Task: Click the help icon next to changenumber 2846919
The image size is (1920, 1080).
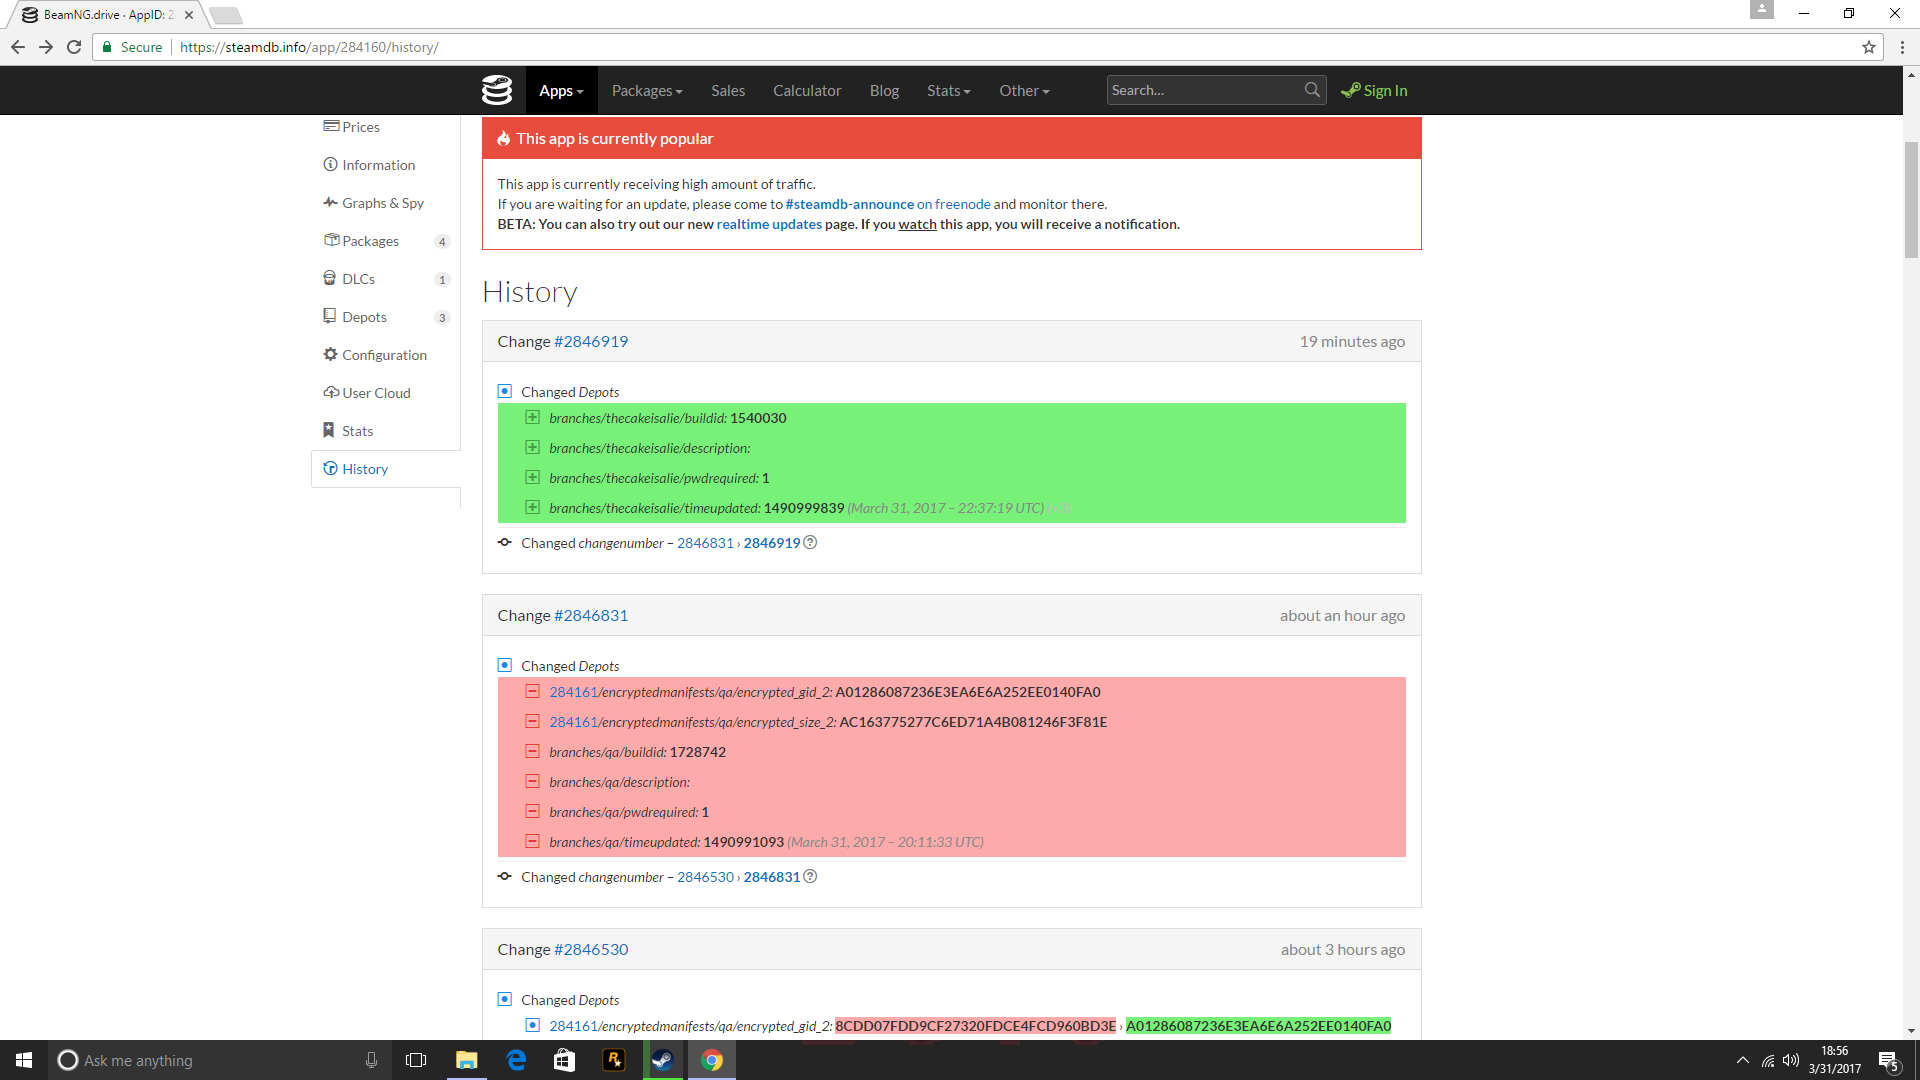Action: (810, 543)
